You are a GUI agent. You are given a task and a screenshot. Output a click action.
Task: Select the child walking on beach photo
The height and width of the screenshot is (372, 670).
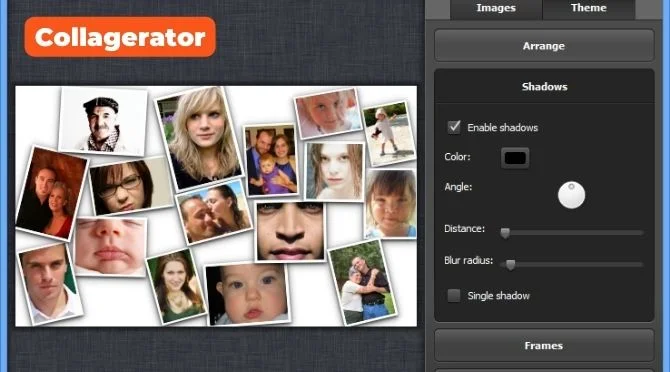pos(389,133)
